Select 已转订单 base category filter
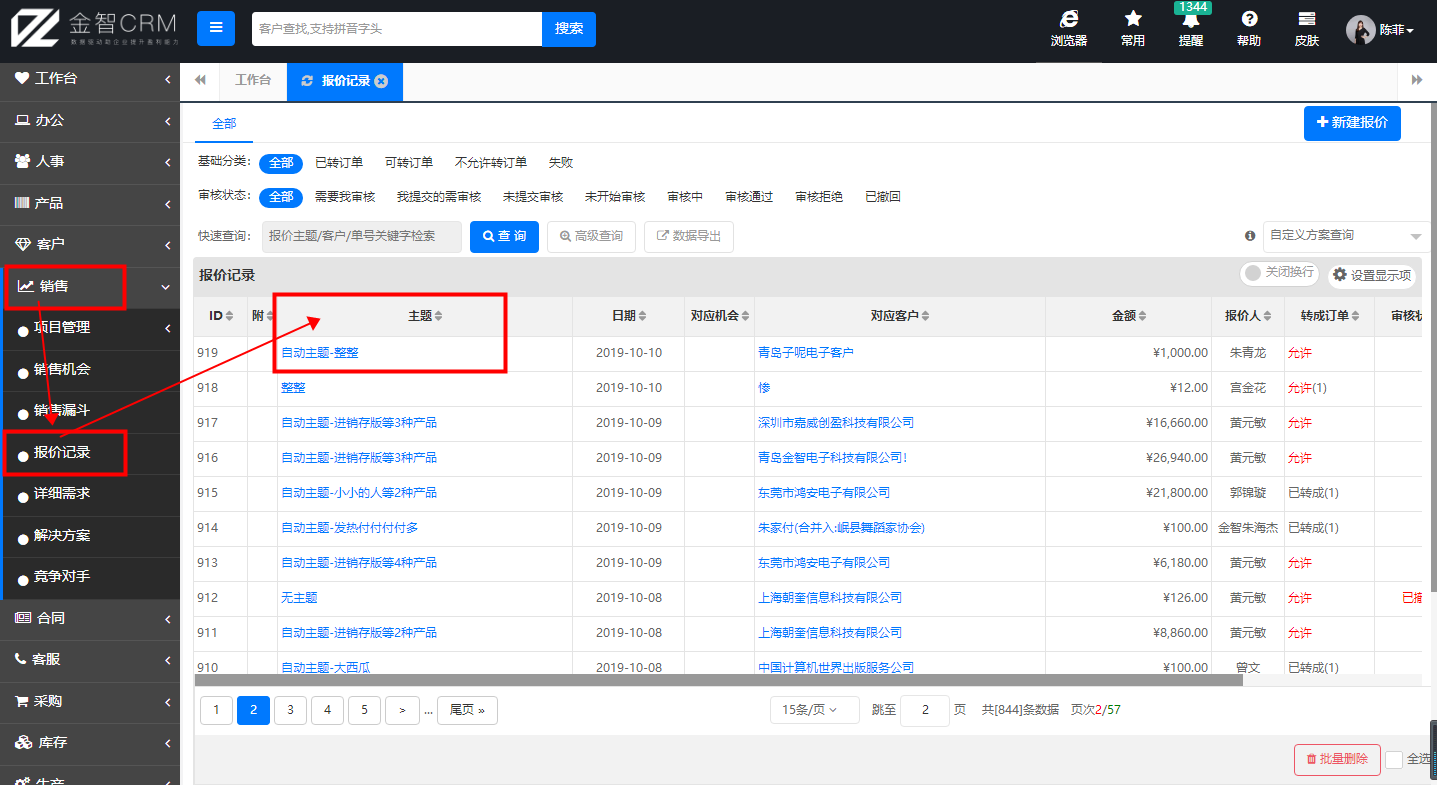The width and height of the screenshot is (1437, 785). click(x=339, y=163)
